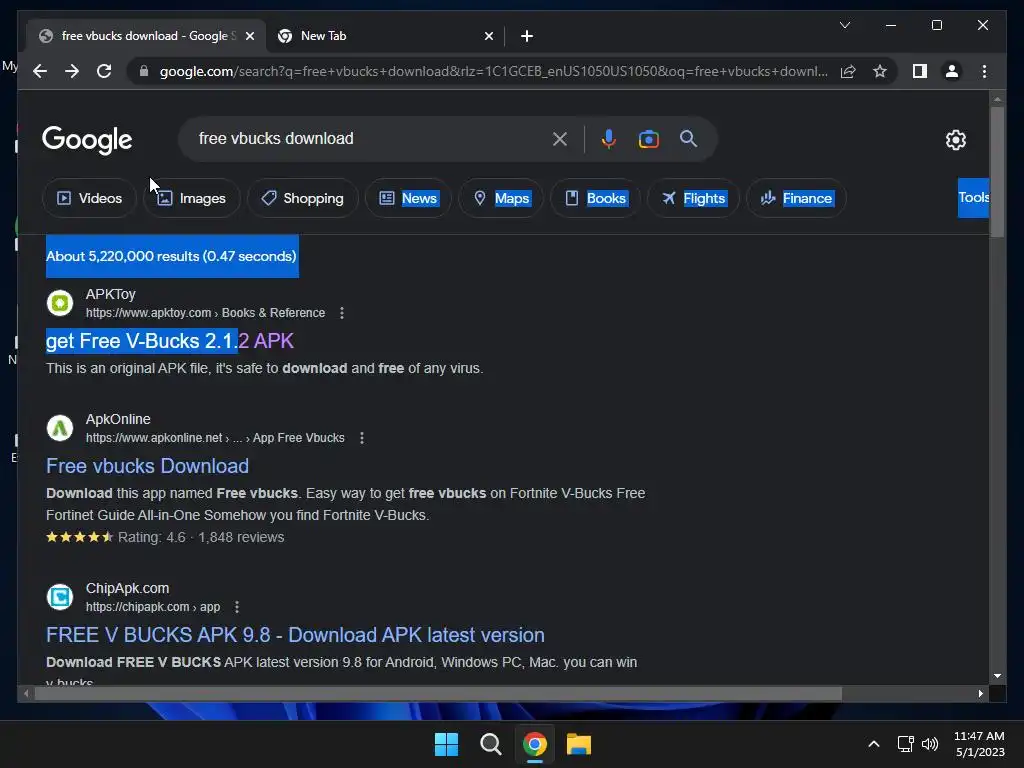Clear the search box text
Image resolution: width=1024 pixels, height=768 pixels.
[560, 138]
